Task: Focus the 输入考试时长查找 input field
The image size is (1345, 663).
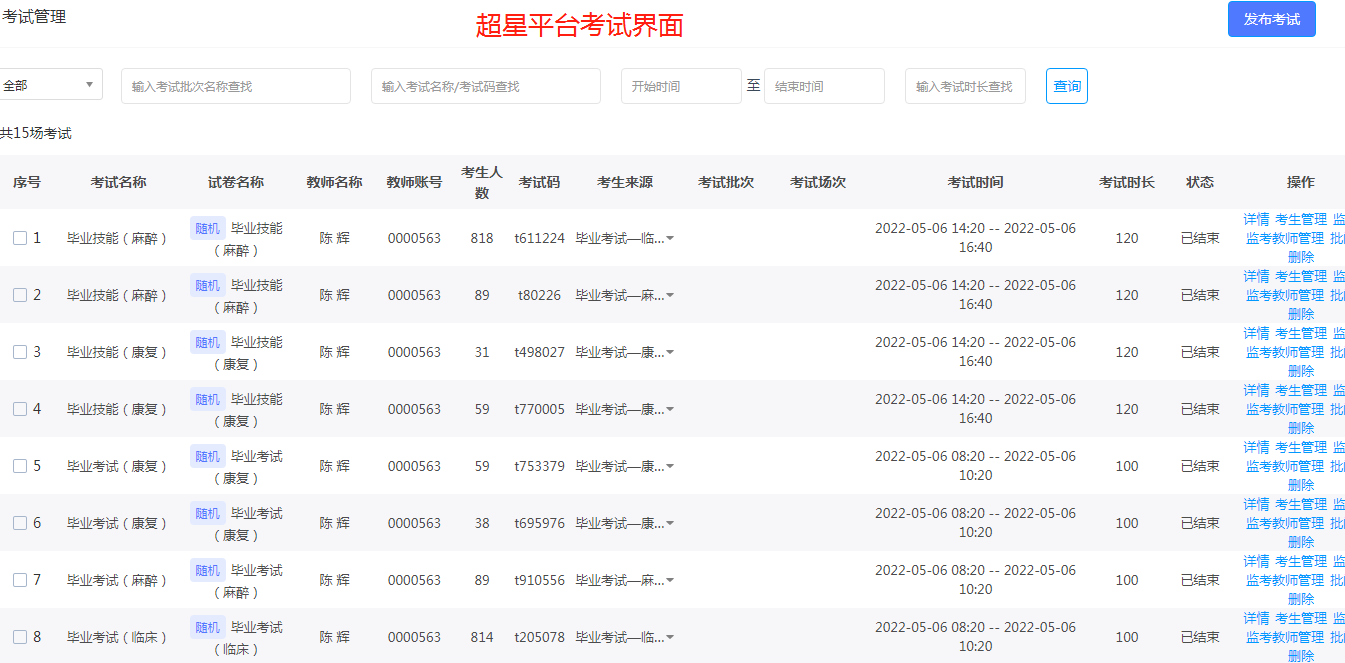Action: 965,86
